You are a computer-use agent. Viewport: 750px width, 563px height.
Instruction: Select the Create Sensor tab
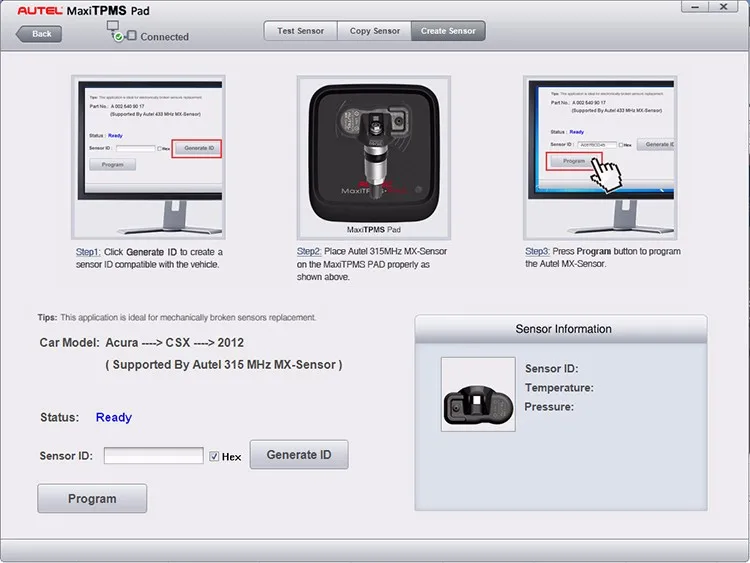tap(448, 31)
